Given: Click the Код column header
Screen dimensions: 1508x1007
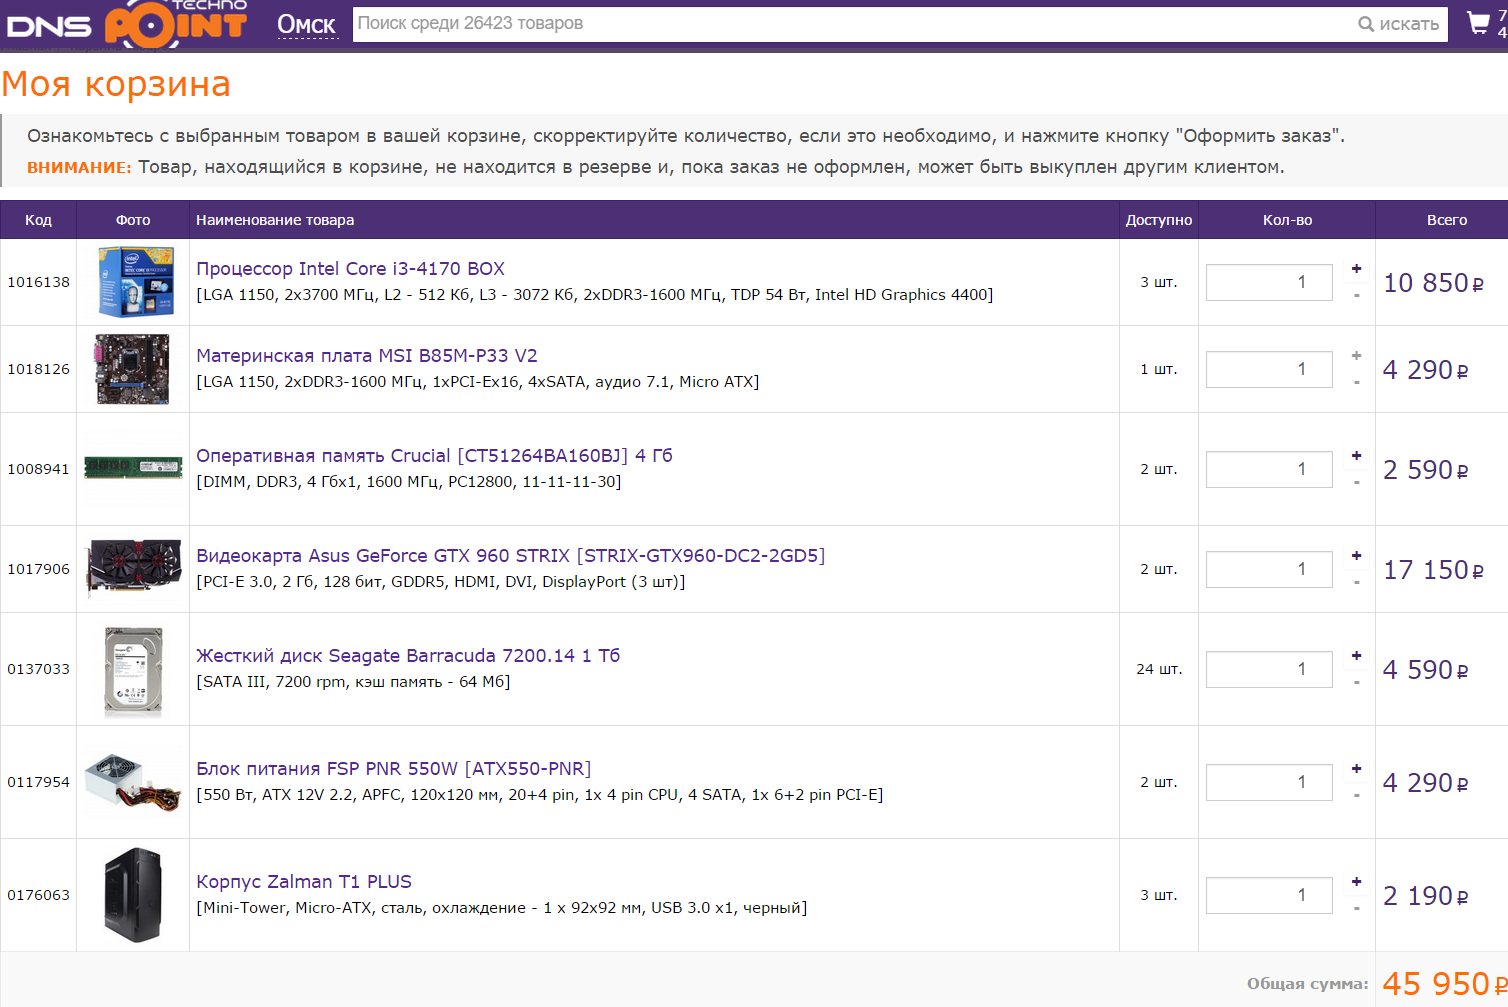Looking at the screenshot, I should click(38, 220).
